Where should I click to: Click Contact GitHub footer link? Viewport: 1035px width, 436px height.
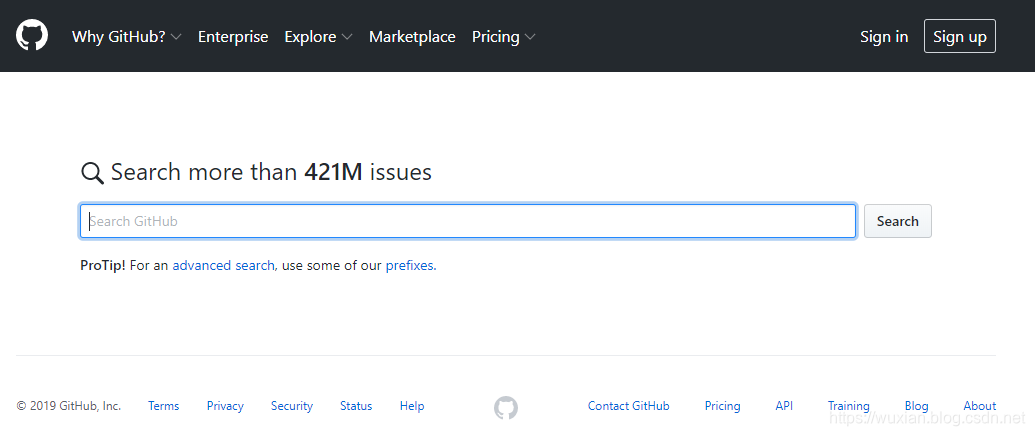[628, 406]
